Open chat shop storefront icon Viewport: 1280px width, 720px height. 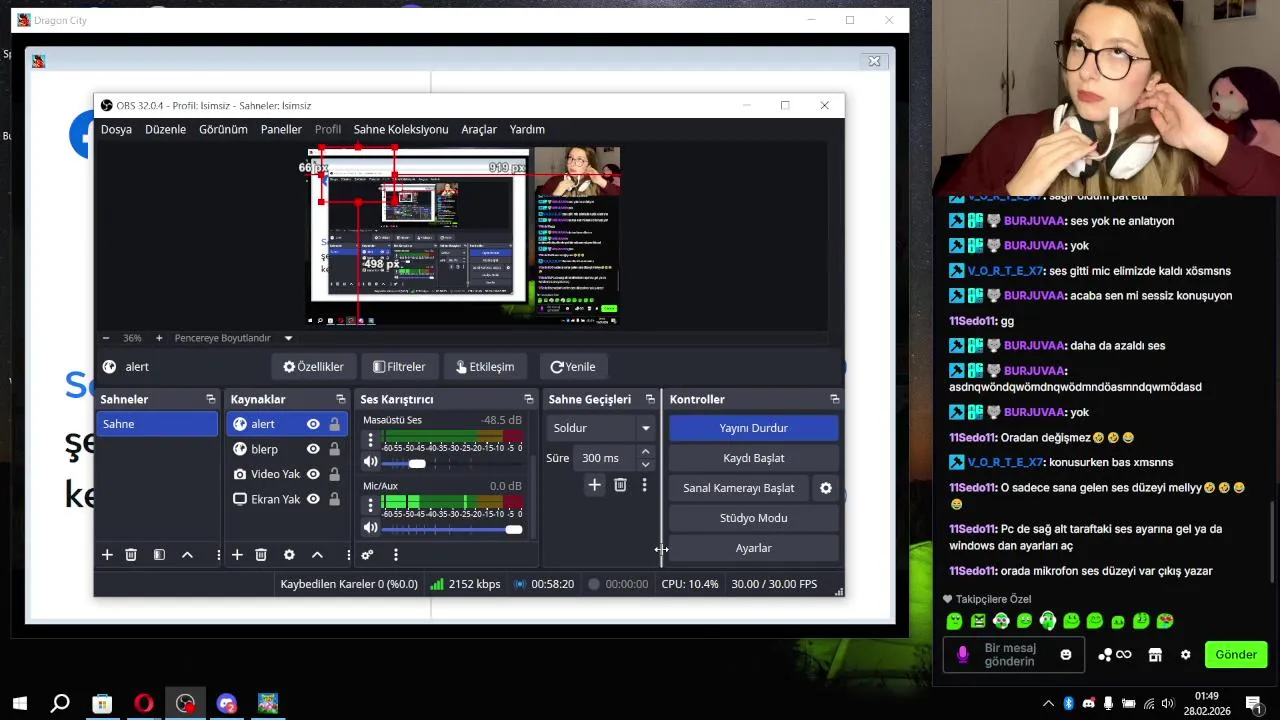[1155, 655]
